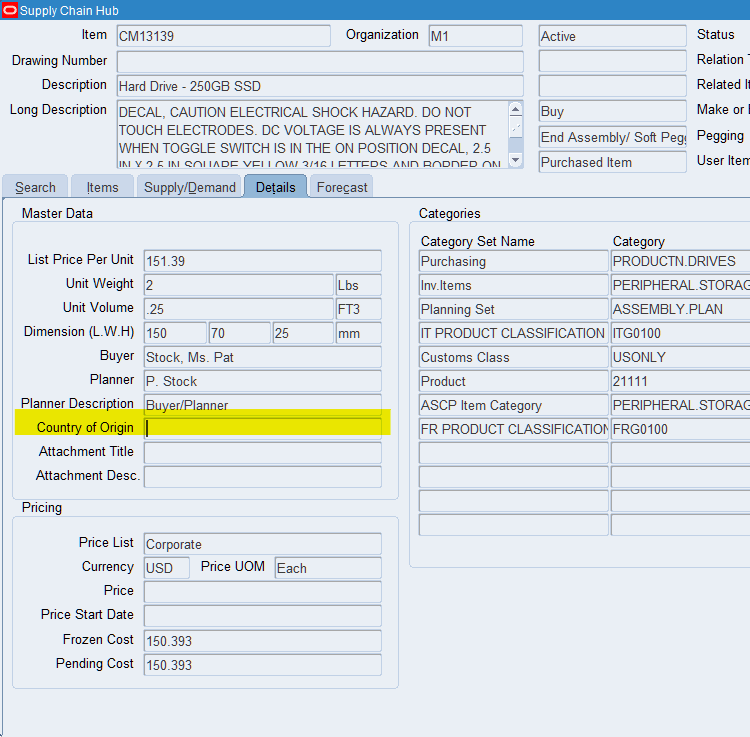Screen dimensions: 750x737
Task: Select the Product category set cell
Action: [514, 381]
